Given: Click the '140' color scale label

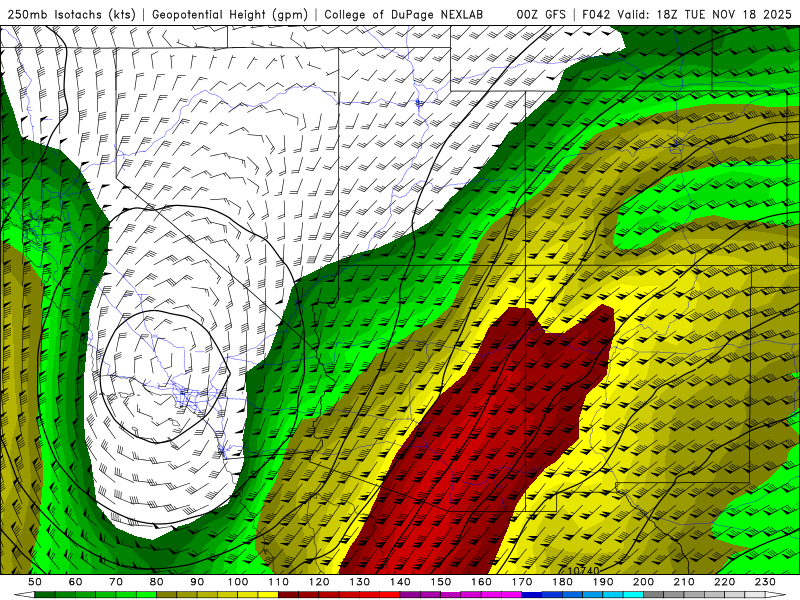Looking at the screenshot, I should (400, 582).
